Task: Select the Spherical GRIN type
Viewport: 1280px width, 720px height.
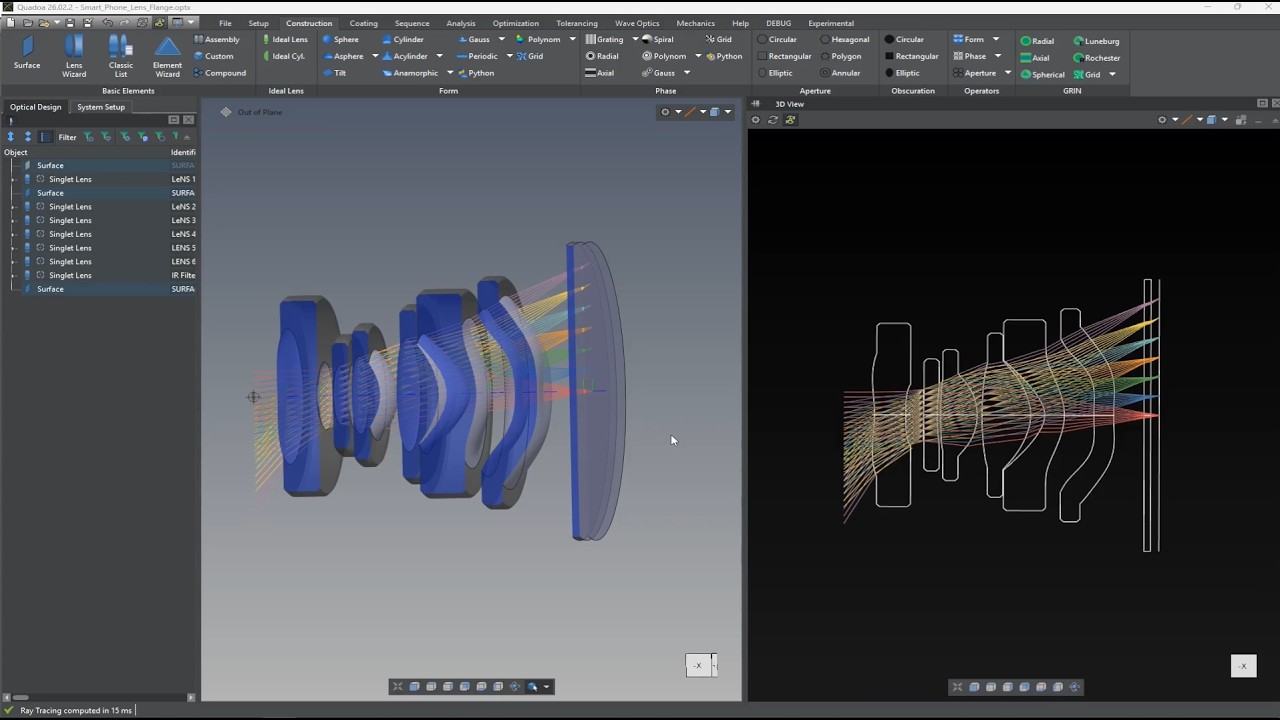Action: tap(1042, 75)
